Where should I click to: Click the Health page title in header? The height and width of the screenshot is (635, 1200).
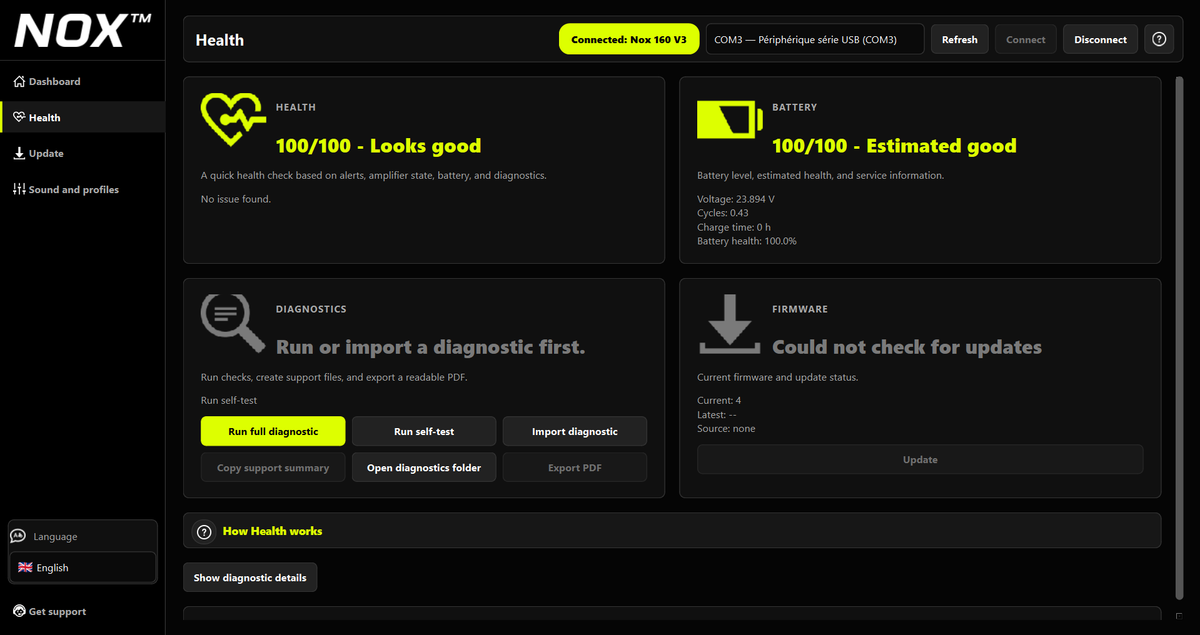point(220,40)
